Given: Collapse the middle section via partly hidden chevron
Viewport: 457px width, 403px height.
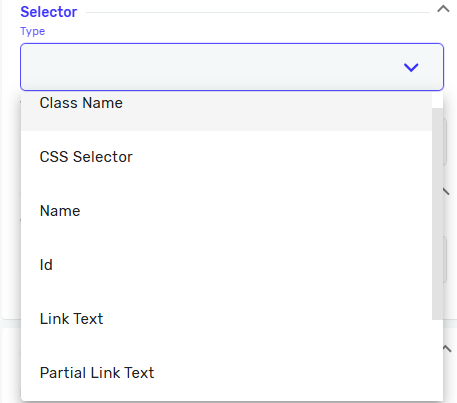Looking at the screenshot, I should point(446,192).
